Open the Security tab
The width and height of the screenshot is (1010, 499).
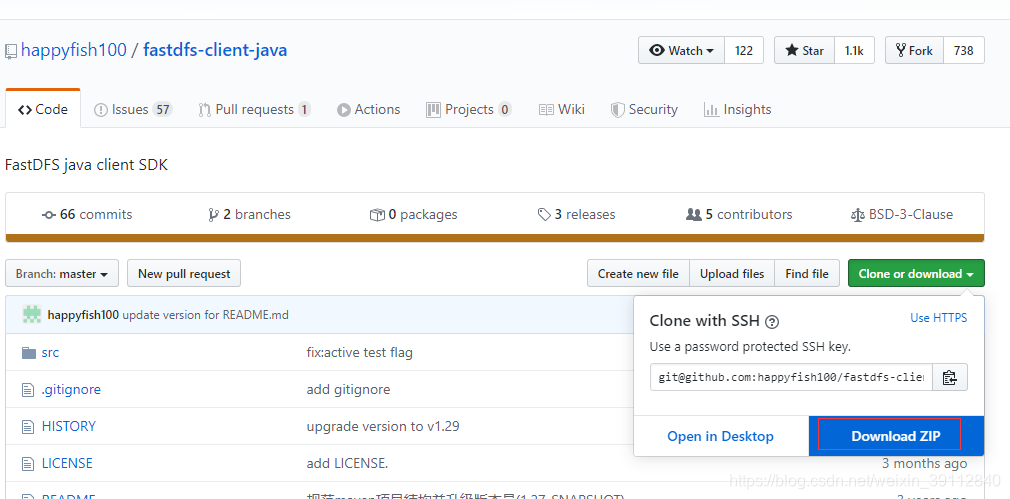(x=644, y=109)
